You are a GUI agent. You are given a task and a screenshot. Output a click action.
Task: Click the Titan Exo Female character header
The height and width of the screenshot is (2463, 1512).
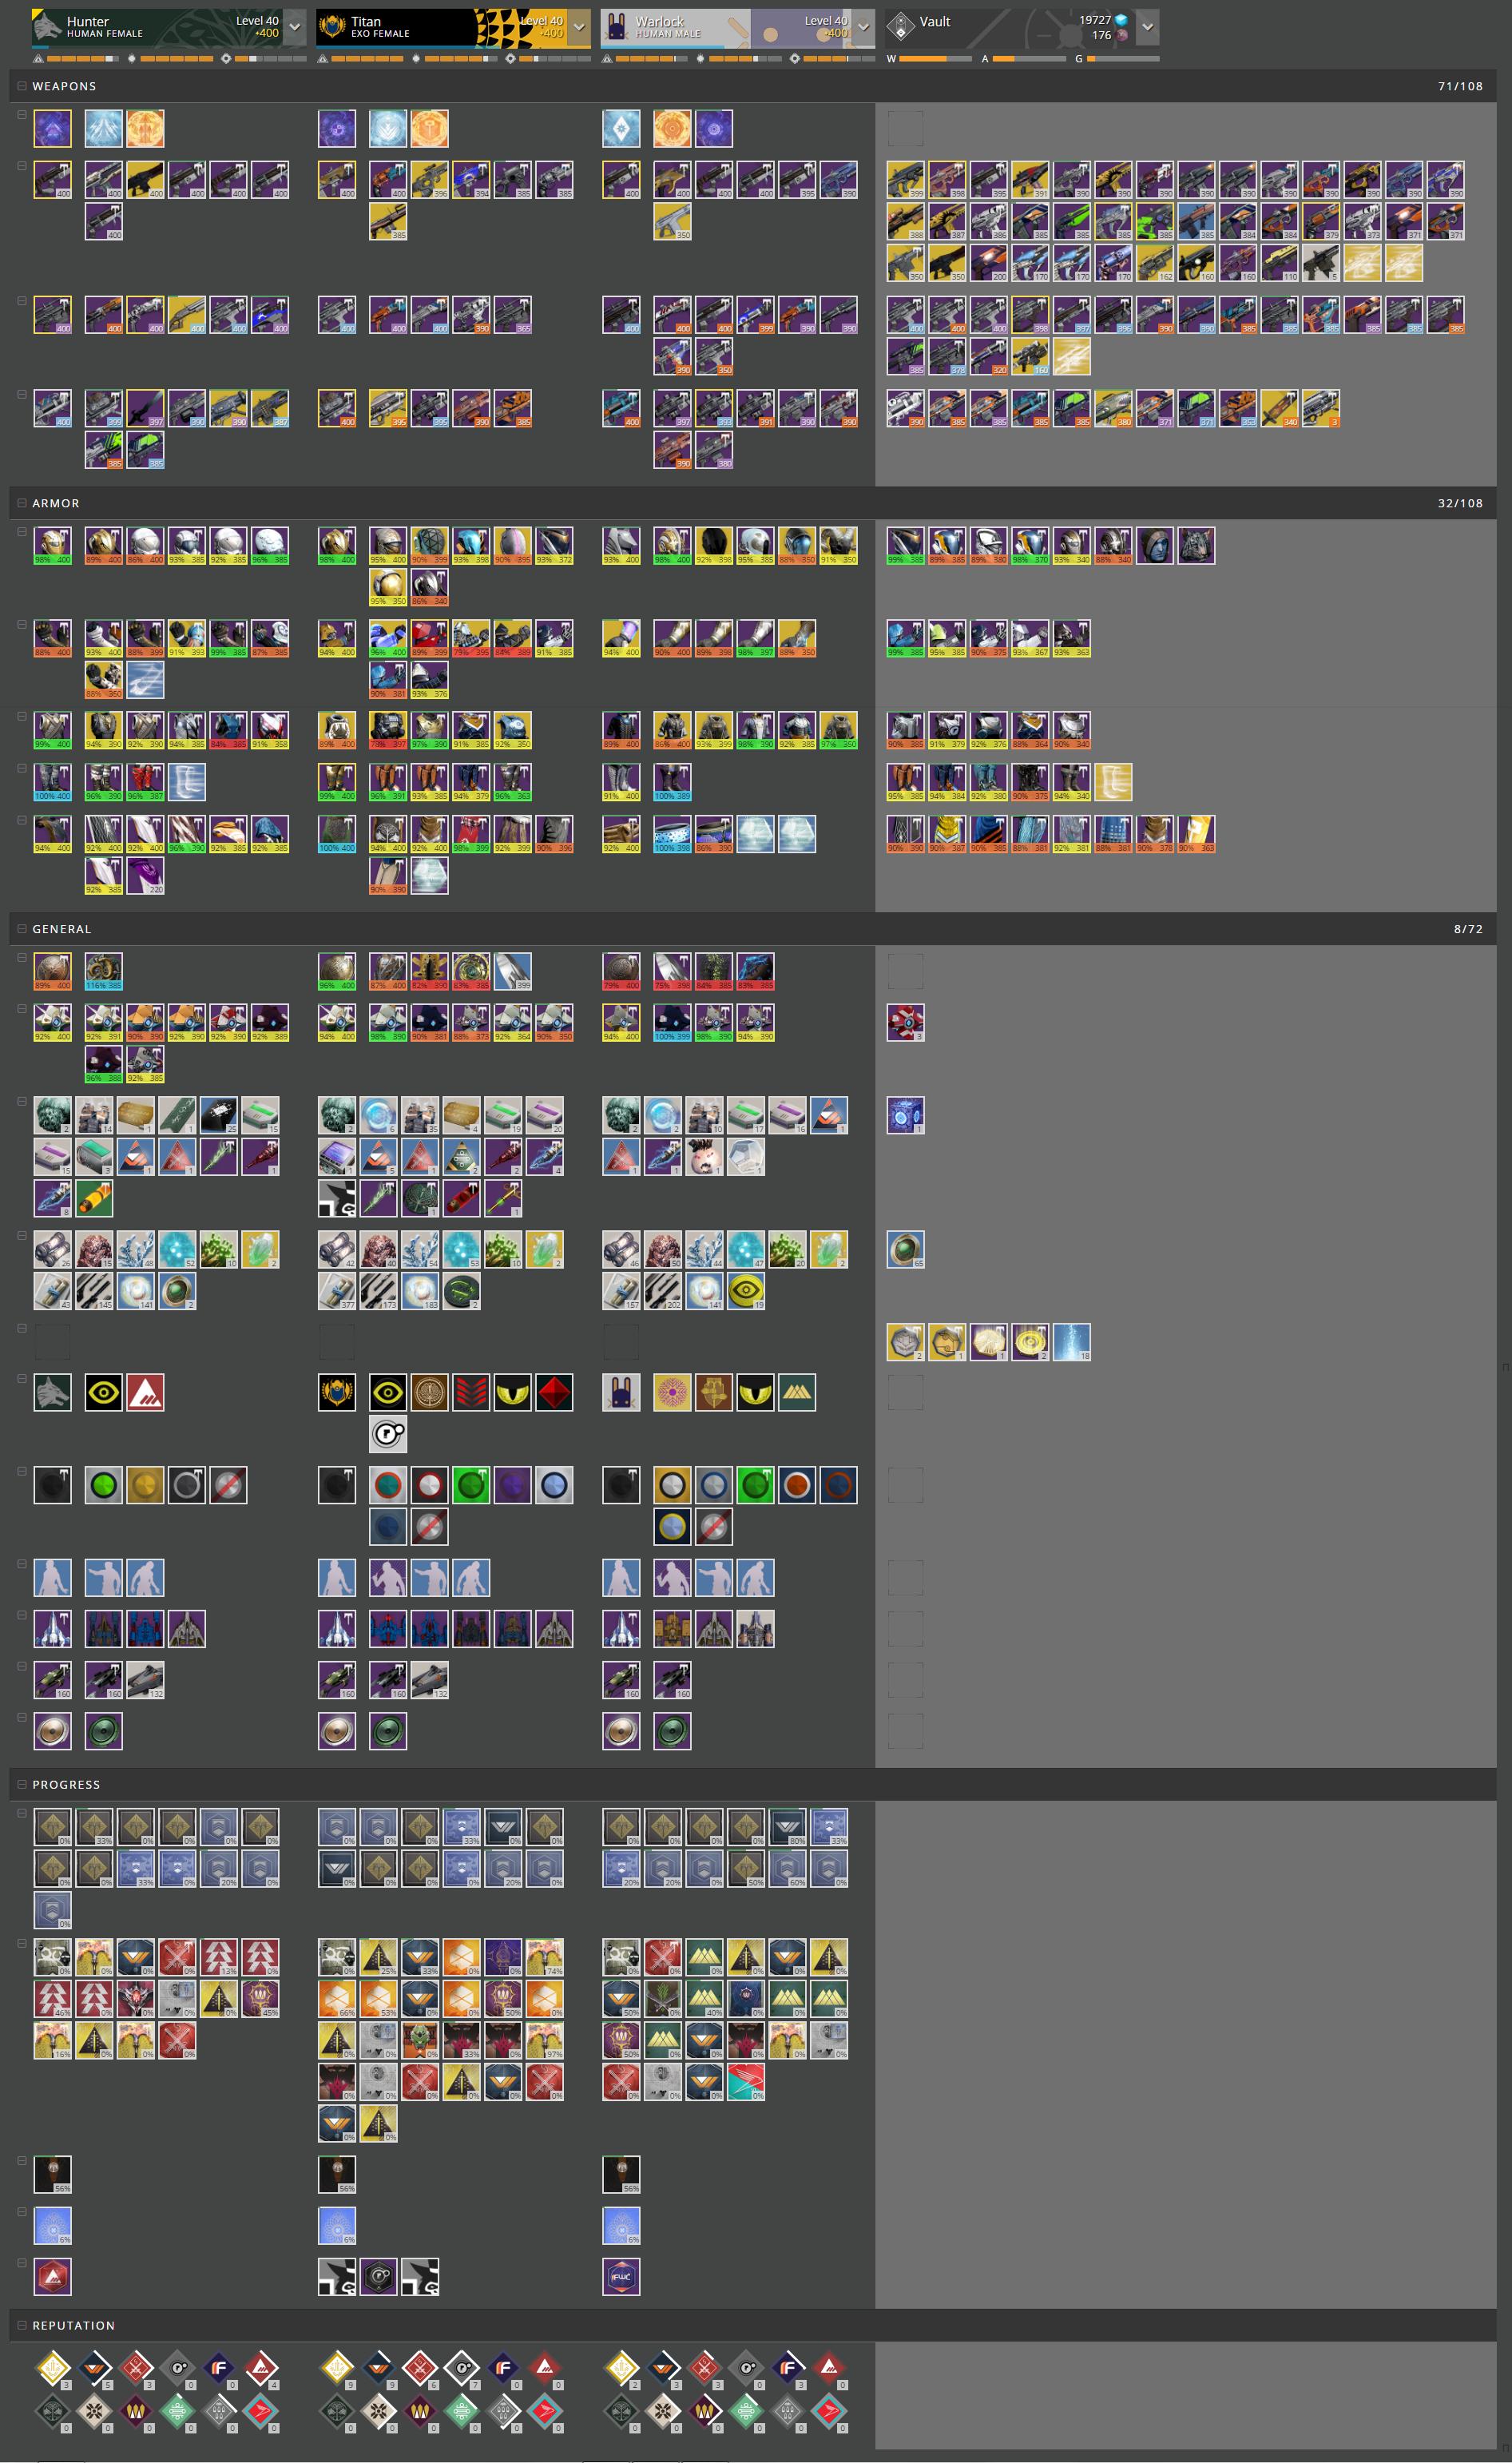(441, 27)
